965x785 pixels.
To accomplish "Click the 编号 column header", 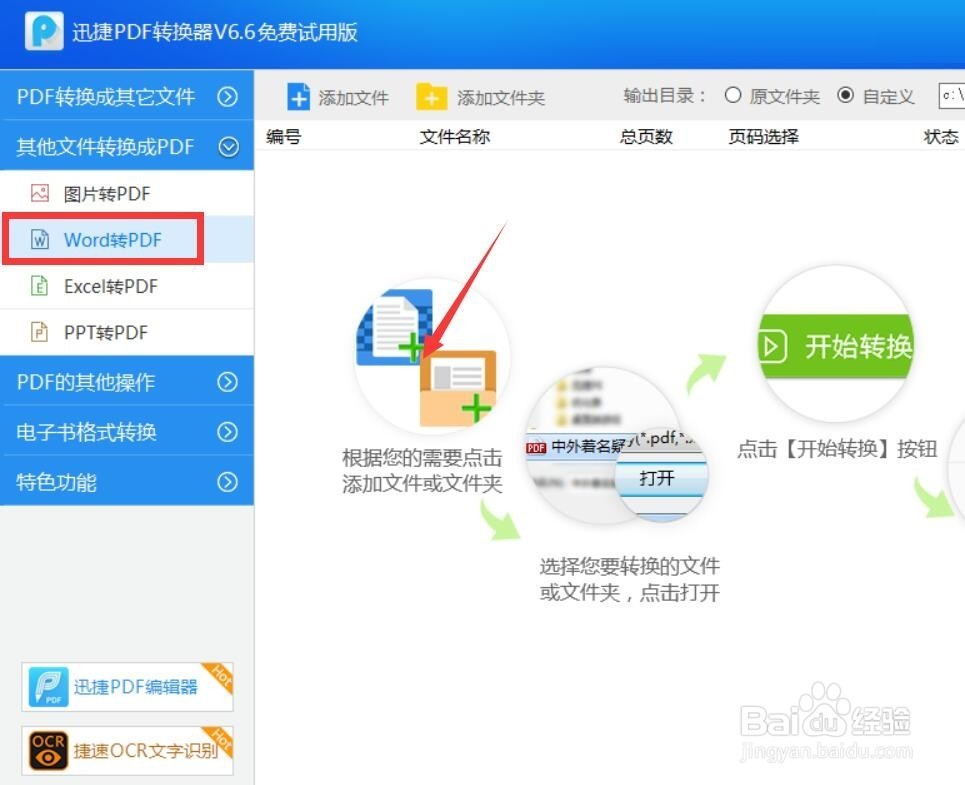I will point(284,137).
